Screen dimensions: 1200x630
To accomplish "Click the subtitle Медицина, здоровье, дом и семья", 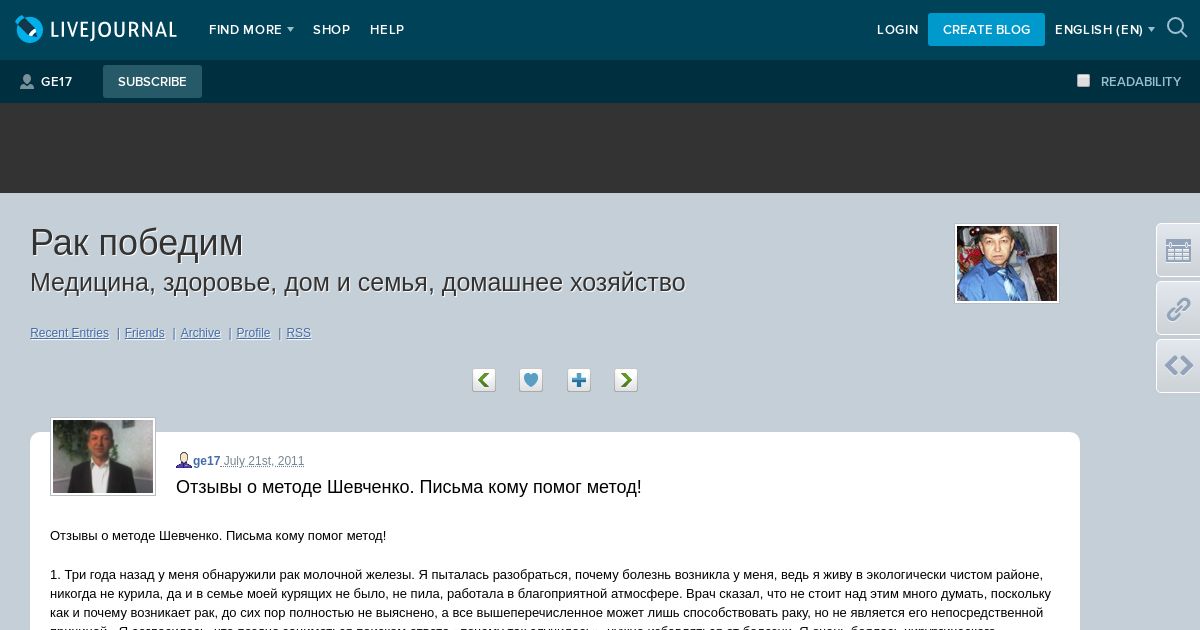I will pyautogui.click(x=357, y=282).
